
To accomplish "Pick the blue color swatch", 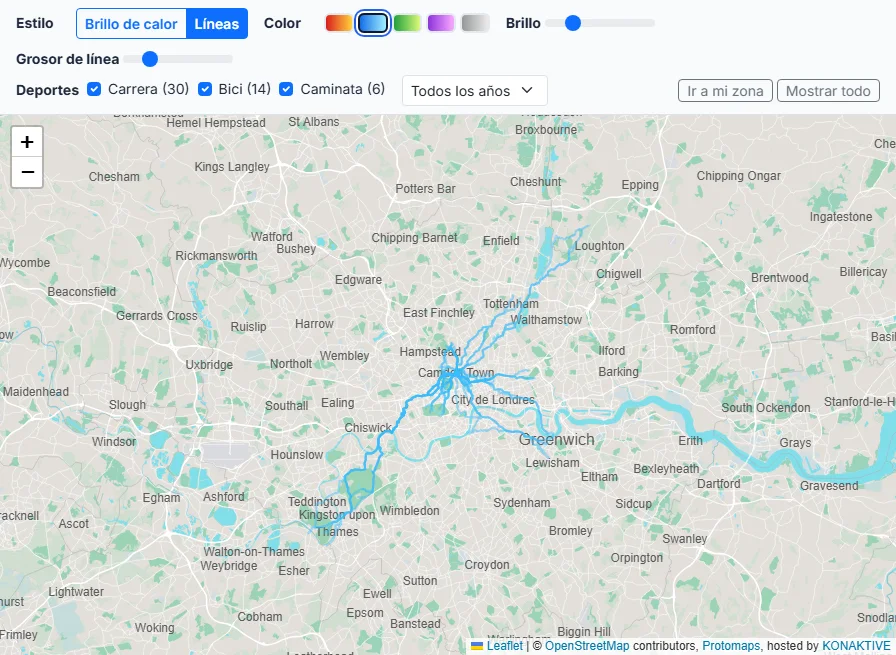I will pyautogui.click(x=373, y=23).
